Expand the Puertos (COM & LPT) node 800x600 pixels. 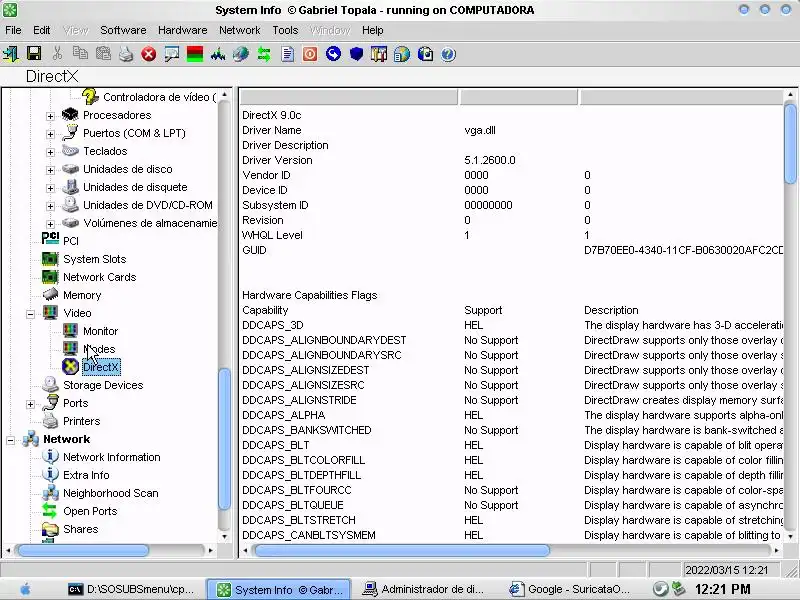click(x=50, y=134)
